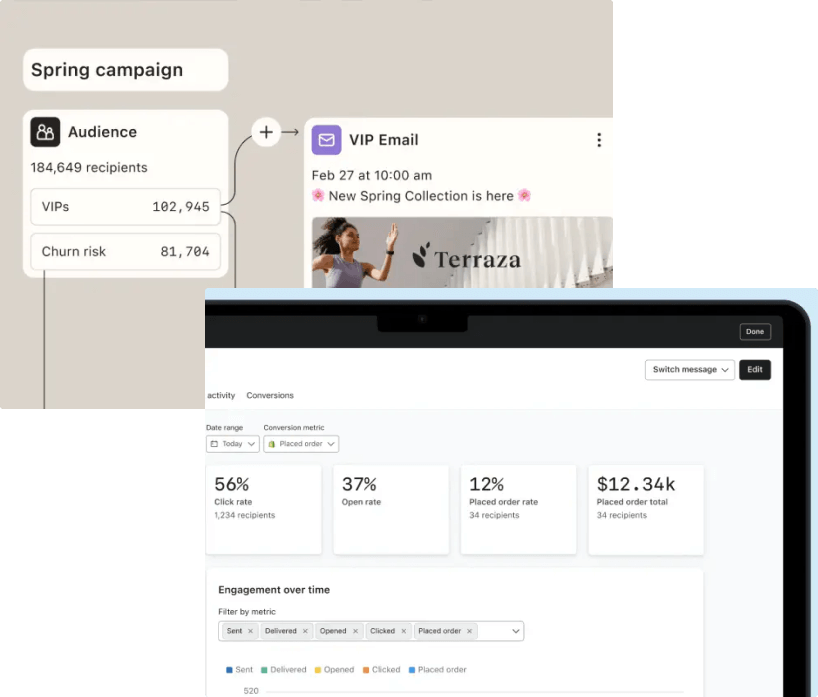Click the Edit button
This screenshot has height=697, width=818.
click(x=755, y=370)
